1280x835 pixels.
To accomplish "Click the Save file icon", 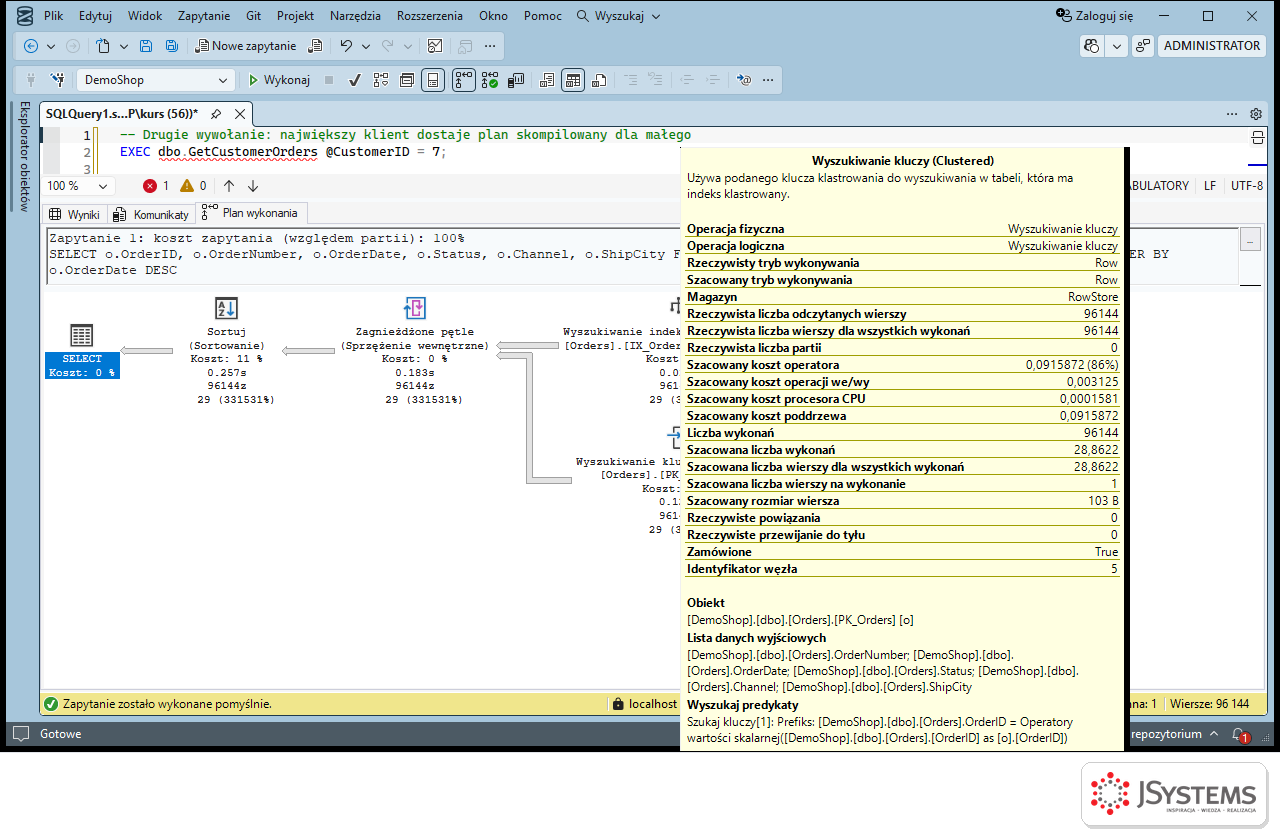I will pyautogui.click(x=146, y=46).
